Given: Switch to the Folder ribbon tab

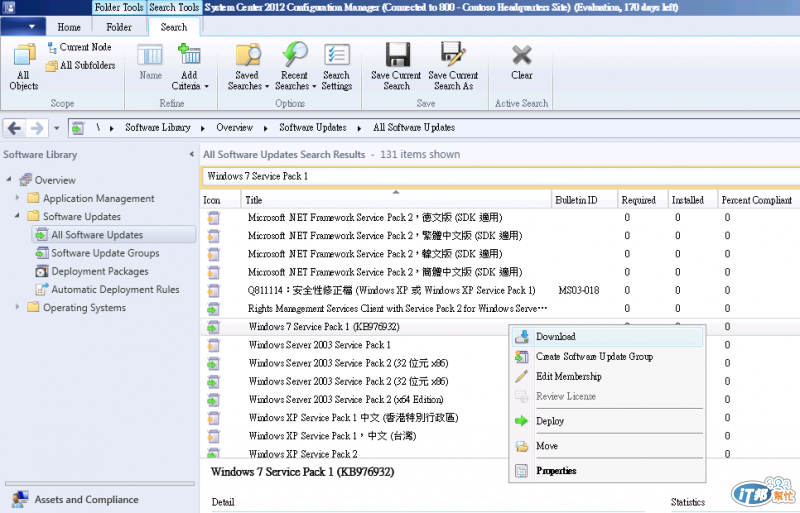Looking at the screenshot, I should pyautogui.click(x=119, y=27).
